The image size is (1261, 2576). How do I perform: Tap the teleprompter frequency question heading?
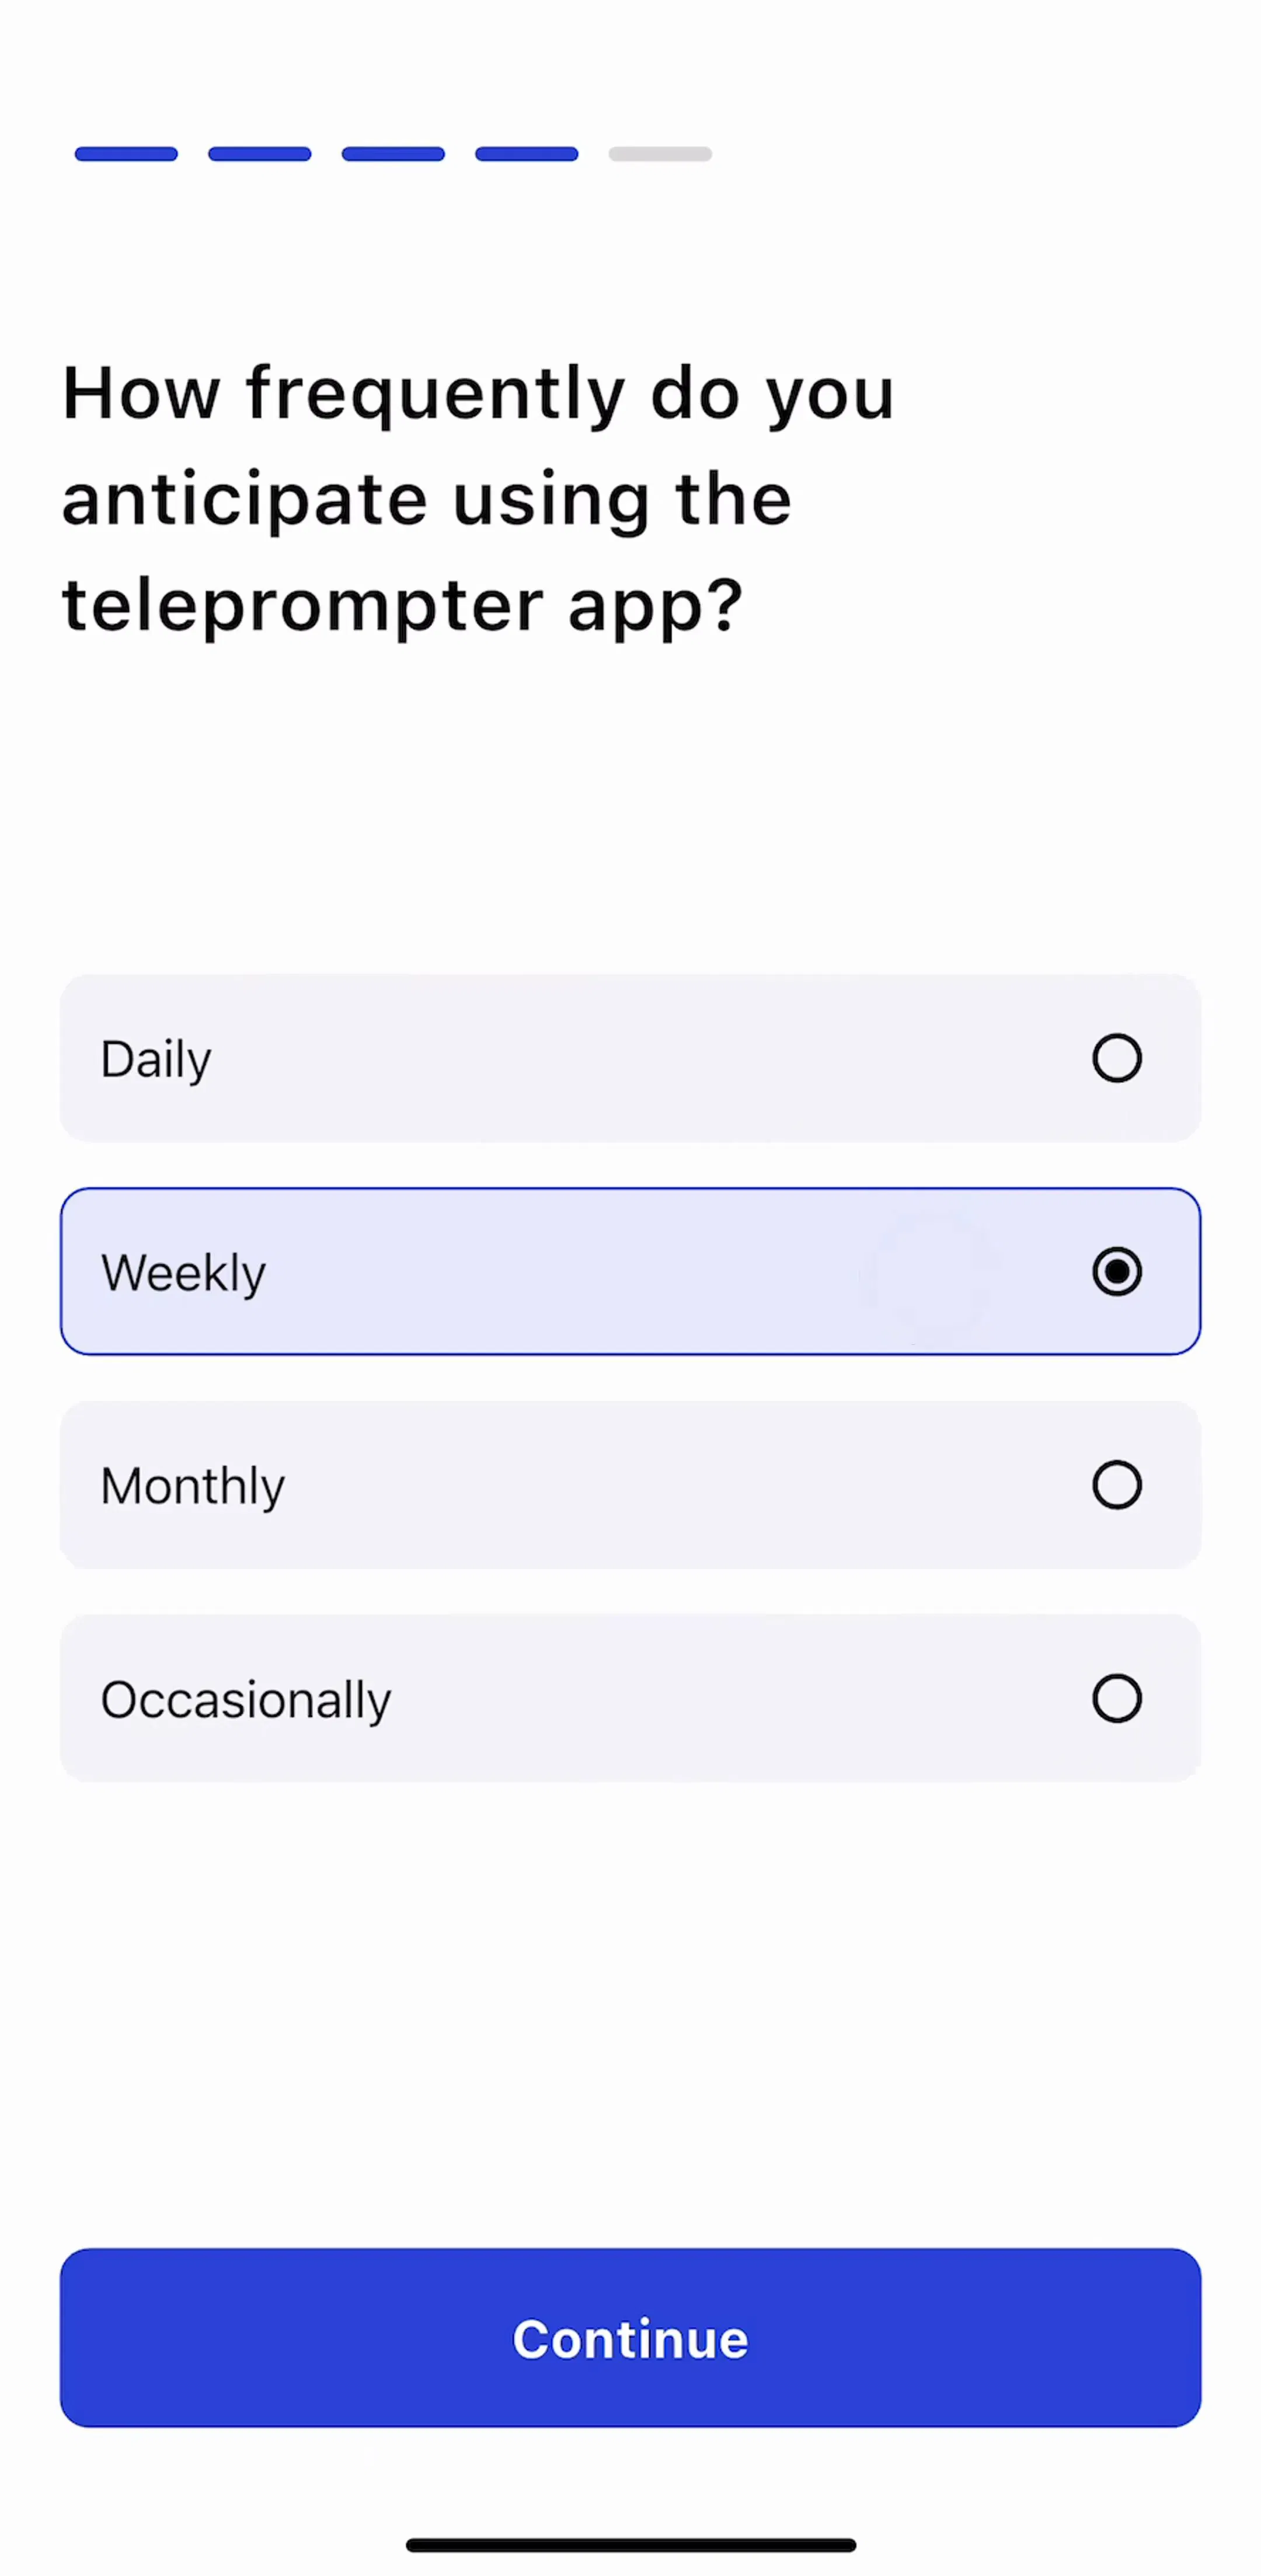(478, 499)
